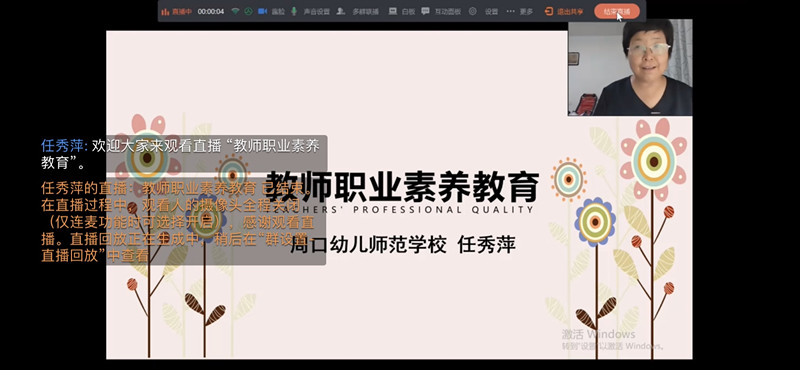Open the 互动面板 chat bubble icon

point(425,11)
